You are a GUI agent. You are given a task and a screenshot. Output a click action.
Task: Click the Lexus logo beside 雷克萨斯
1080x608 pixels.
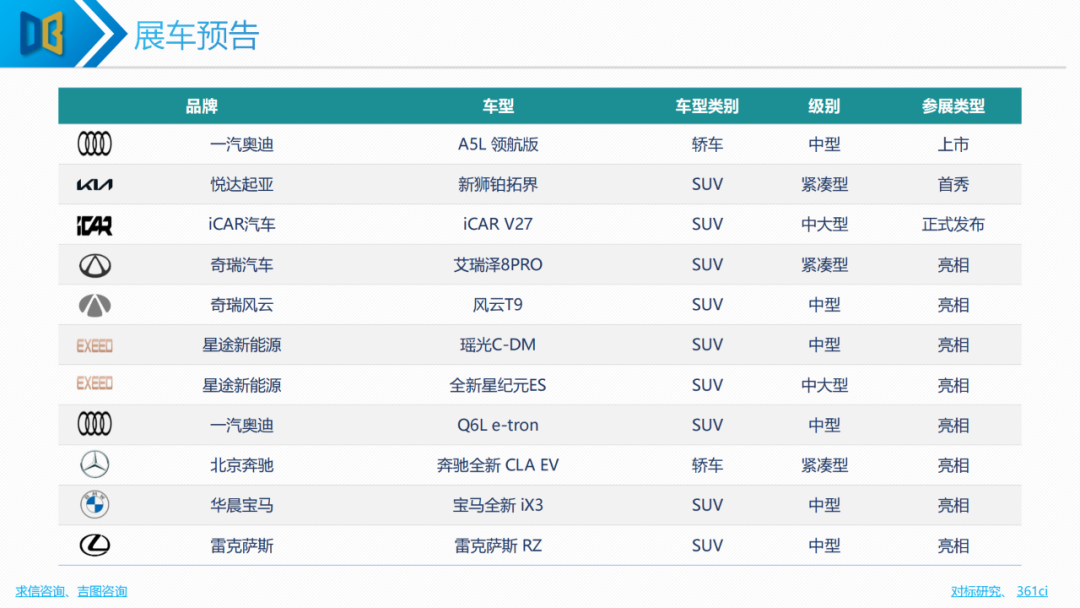[94, 545]
